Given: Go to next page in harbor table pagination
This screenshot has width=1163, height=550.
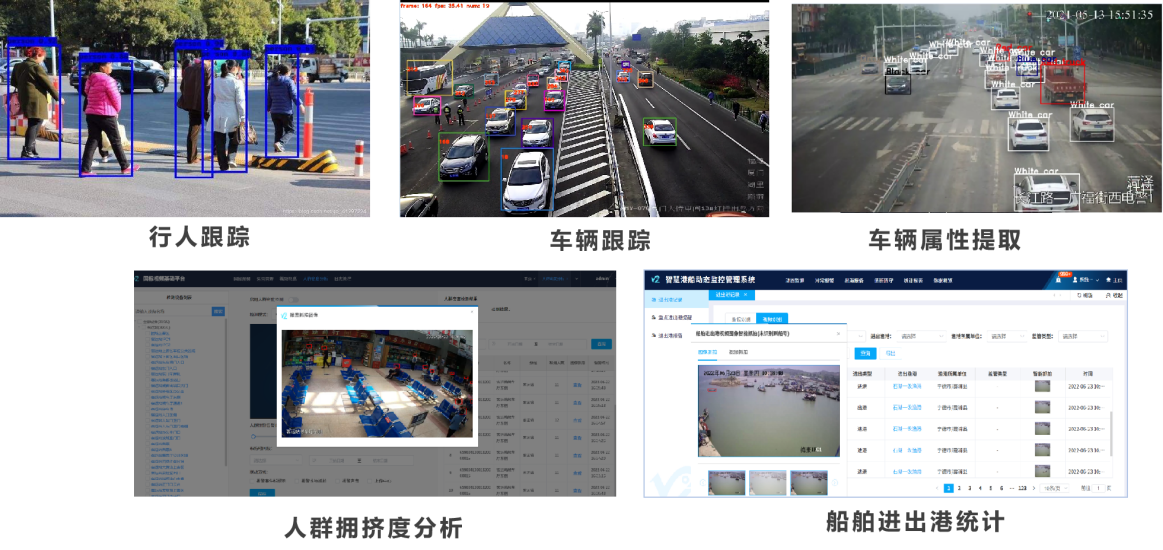Looking at the screenshot, I should pyautogui.click(x=1033, y=488).
